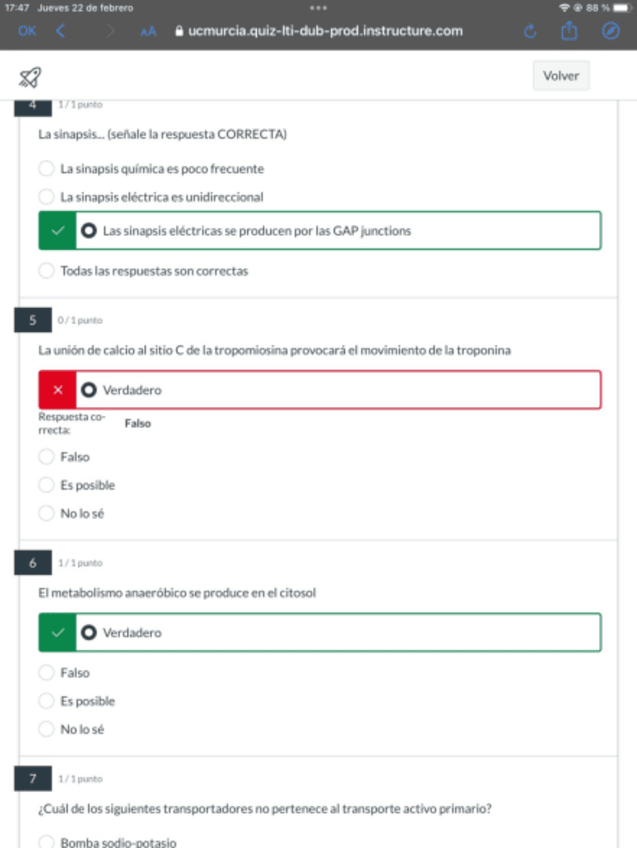Tap the red X on question 5
The image size is (637, 848).
pyautogui.click(x=57, y=390)
